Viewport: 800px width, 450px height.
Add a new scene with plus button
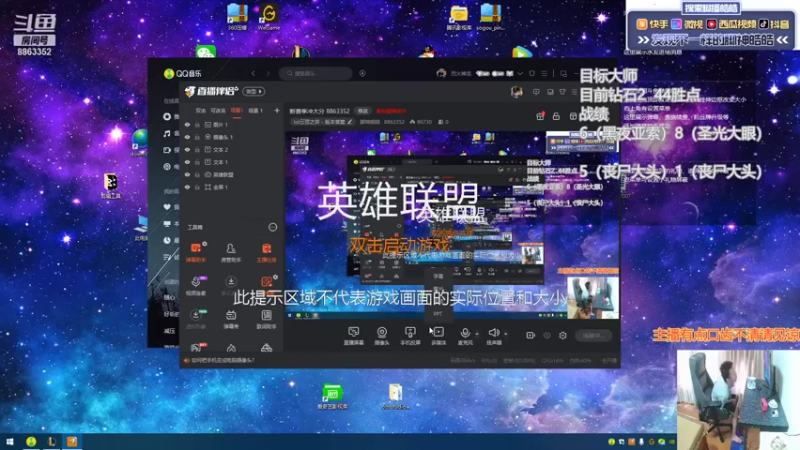pyautogui.click(x=277, y=110)
